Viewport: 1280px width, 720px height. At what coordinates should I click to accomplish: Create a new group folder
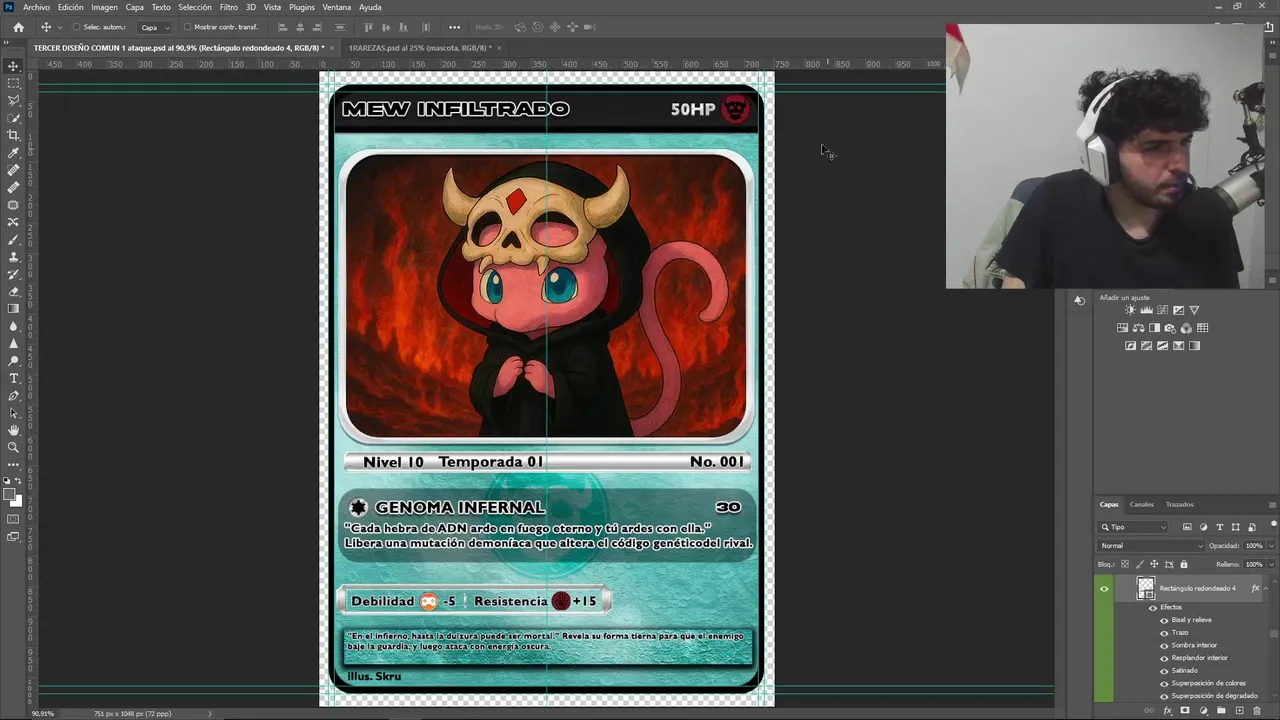(x=1221, y=710)
